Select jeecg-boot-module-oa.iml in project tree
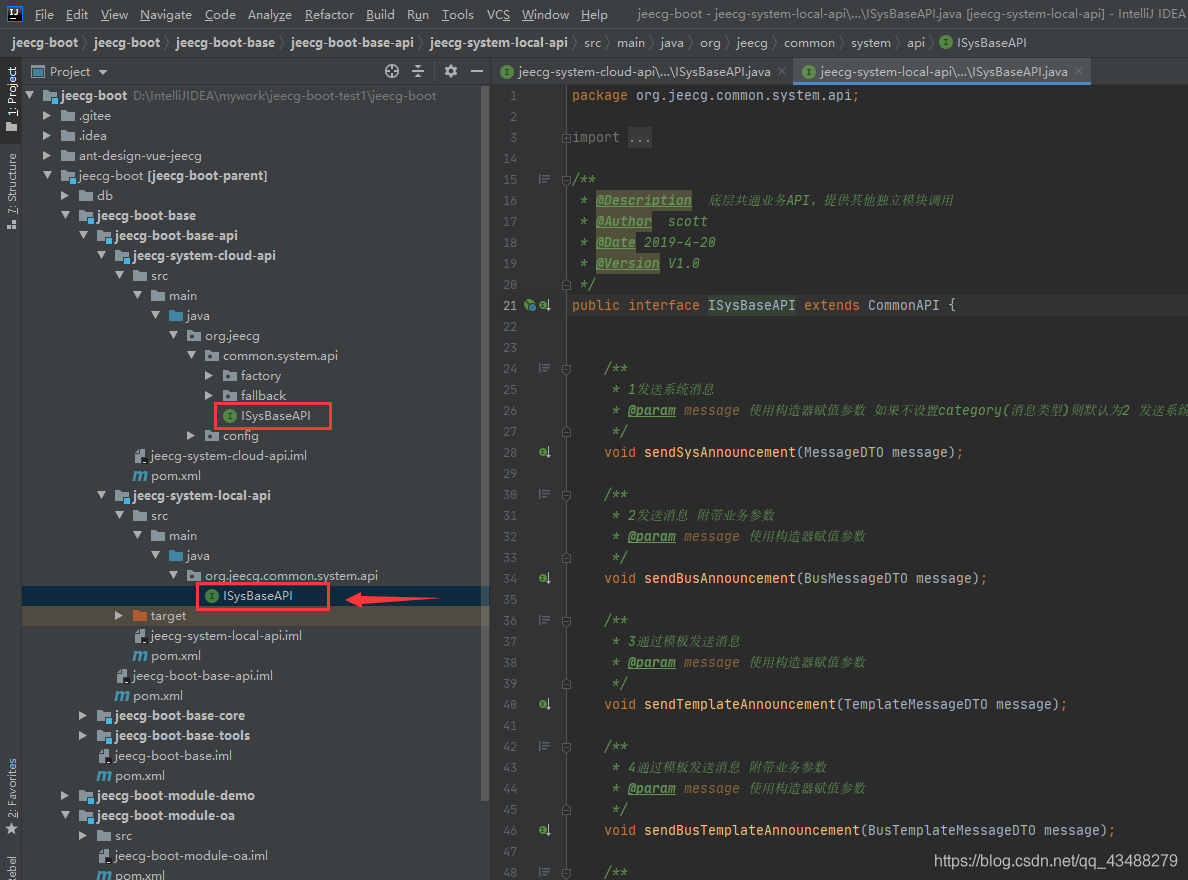 coord(183,856)
